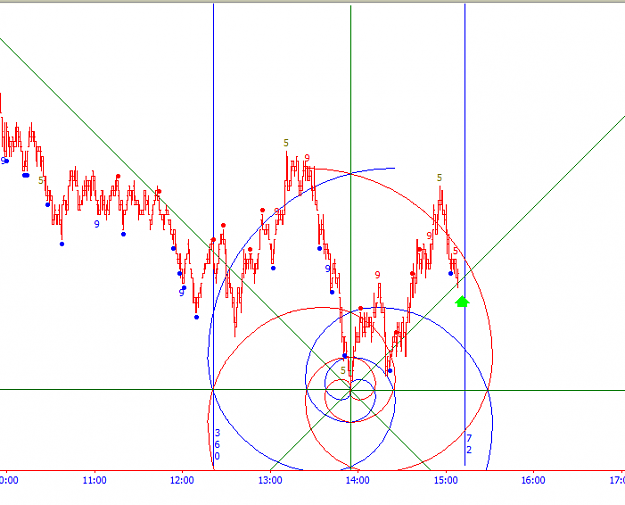Click the green up-arrow signal marker
This screenshot has height=505, width=625.
tap(462, 301)
